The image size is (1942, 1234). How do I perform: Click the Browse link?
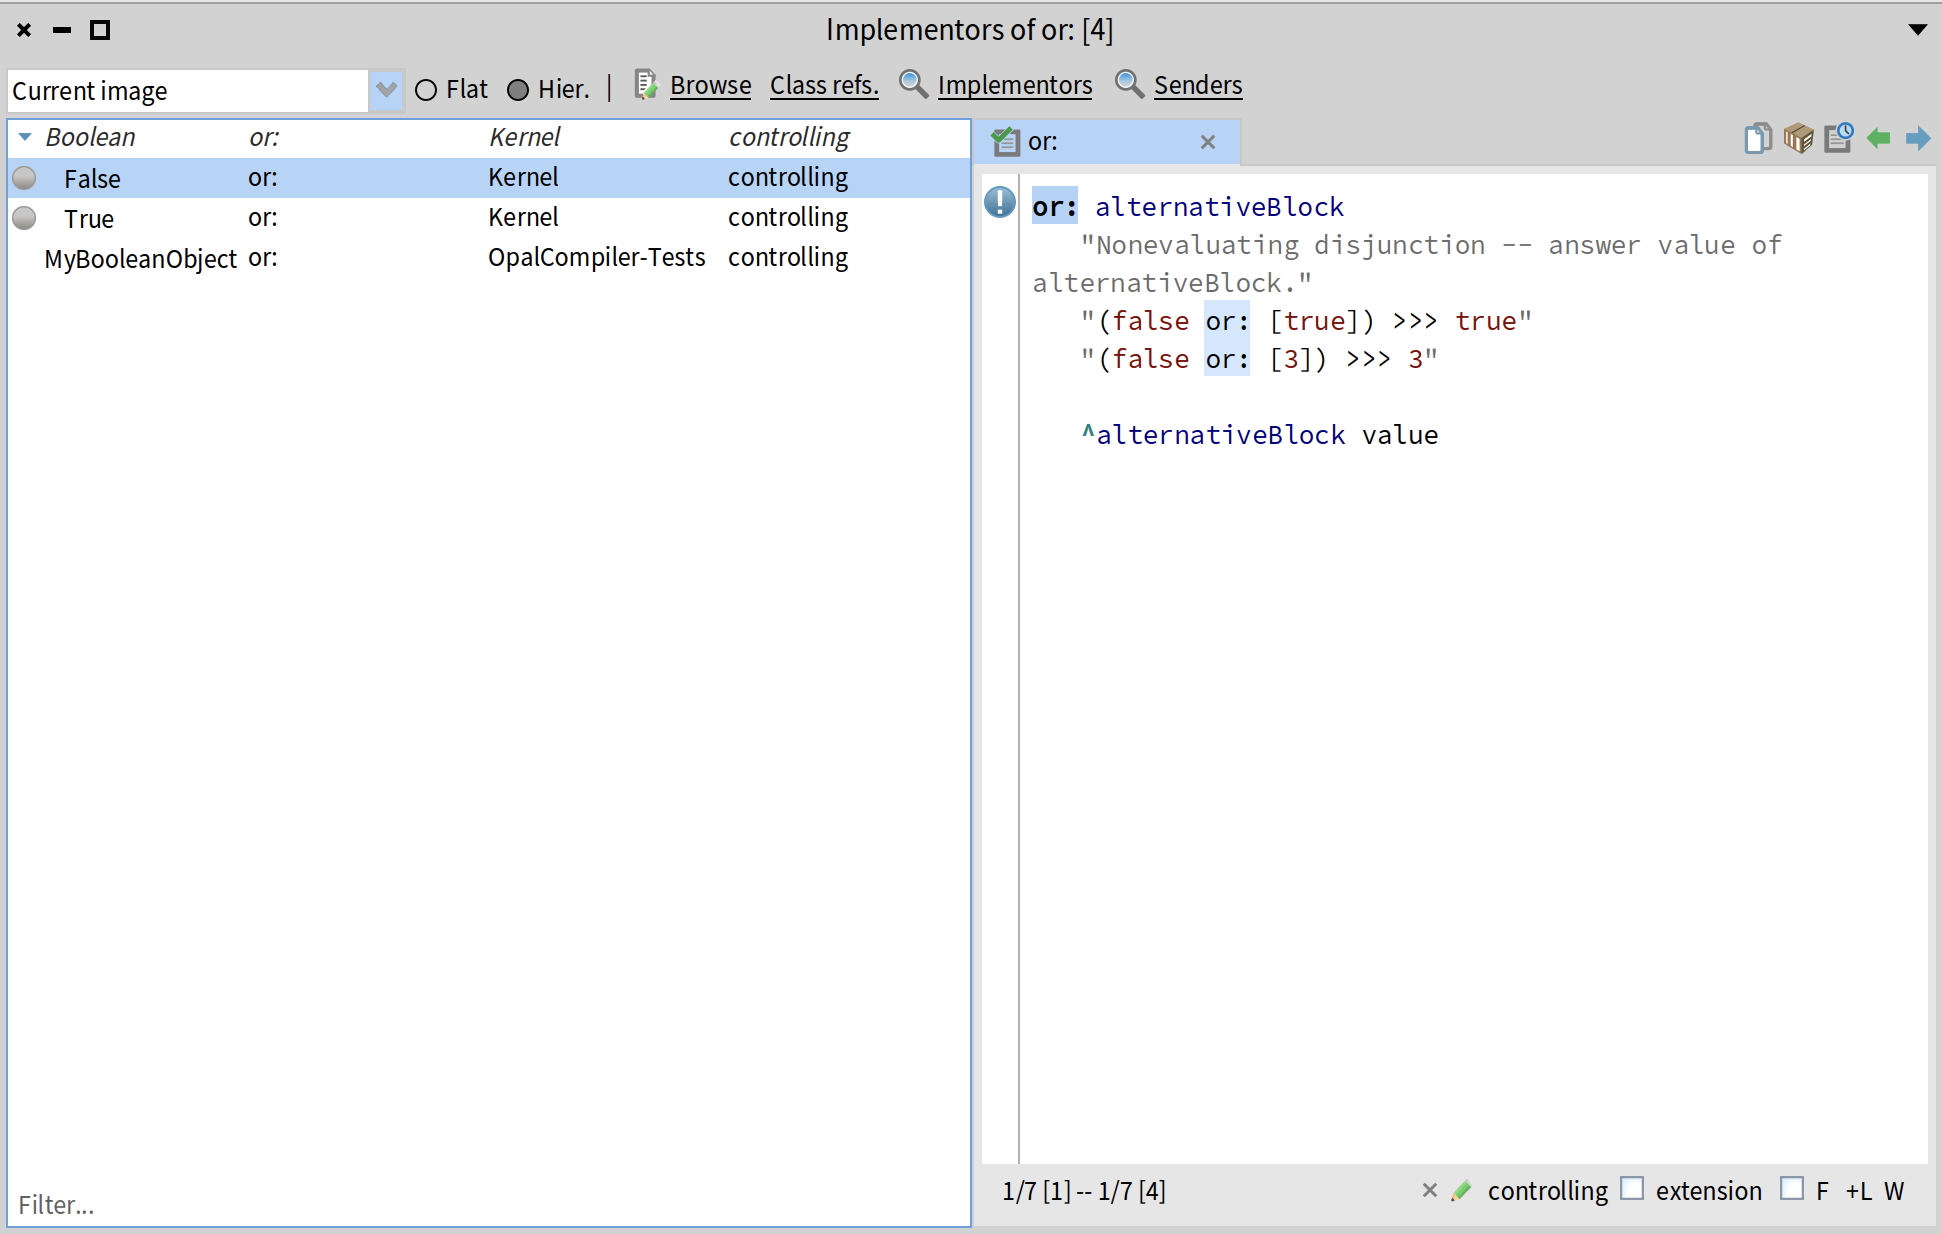710,86
